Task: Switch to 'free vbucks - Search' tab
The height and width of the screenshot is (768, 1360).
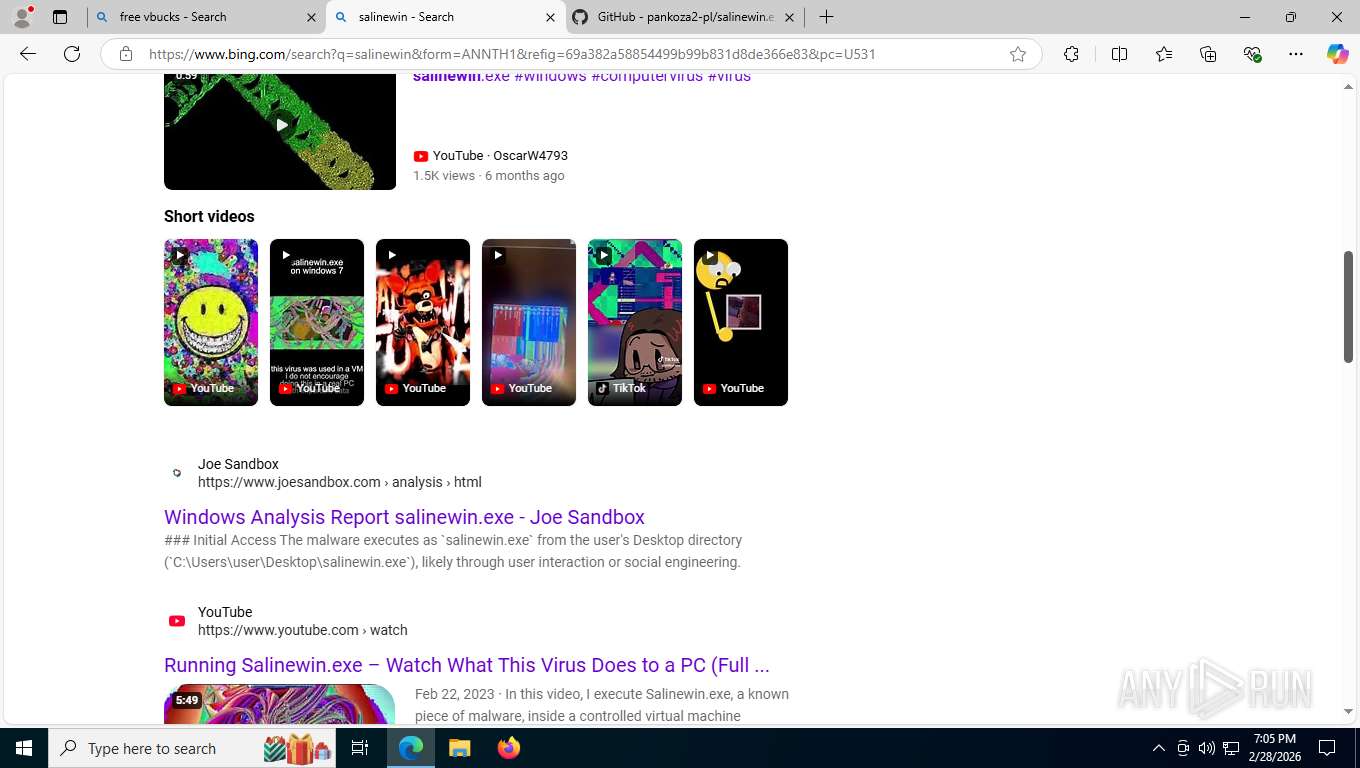Action: [205, 17]
